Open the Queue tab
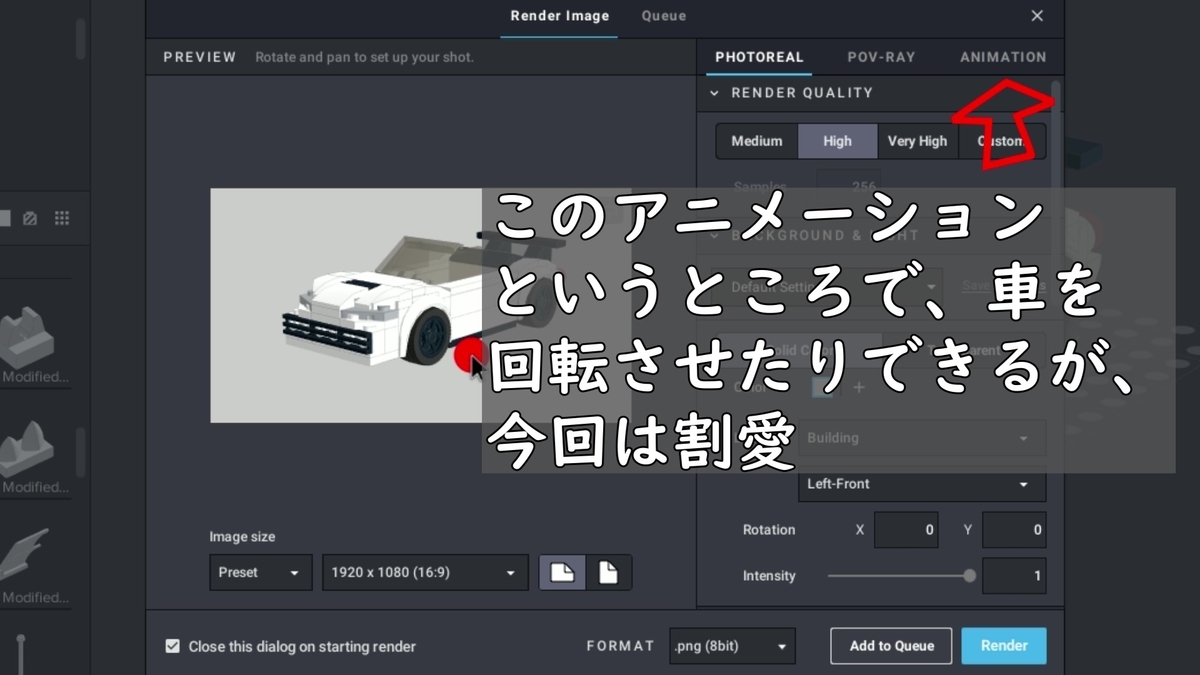Screen dimensions: 1200x675 point(664,16)
